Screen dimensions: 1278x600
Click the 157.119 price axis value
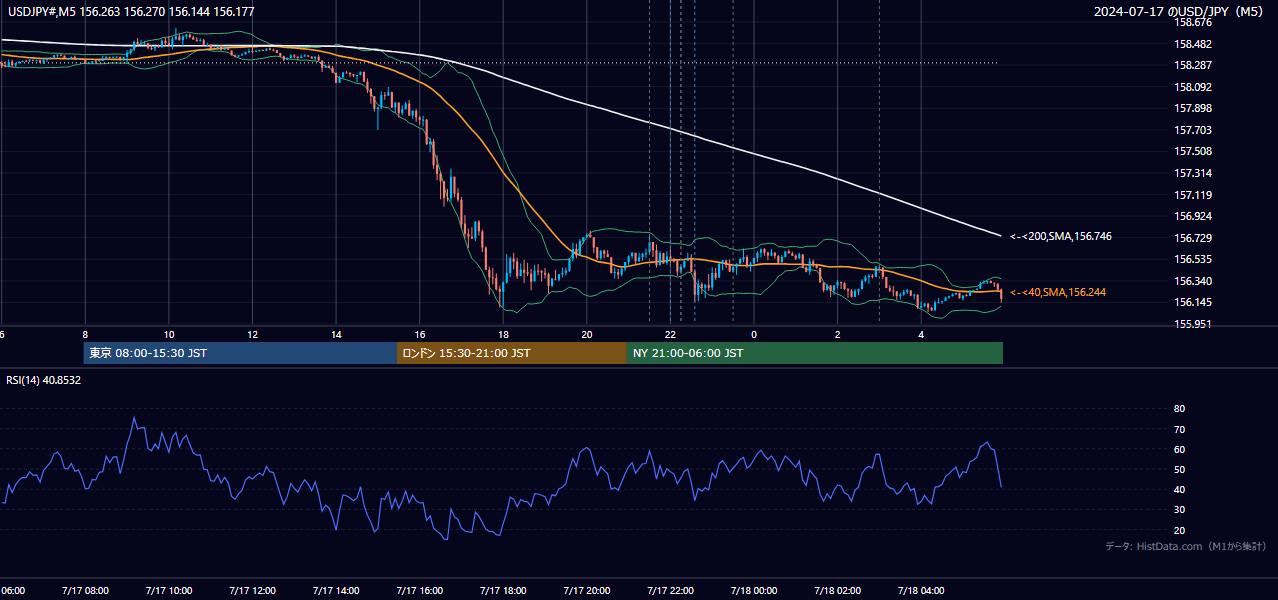[x=1193, y=195]
